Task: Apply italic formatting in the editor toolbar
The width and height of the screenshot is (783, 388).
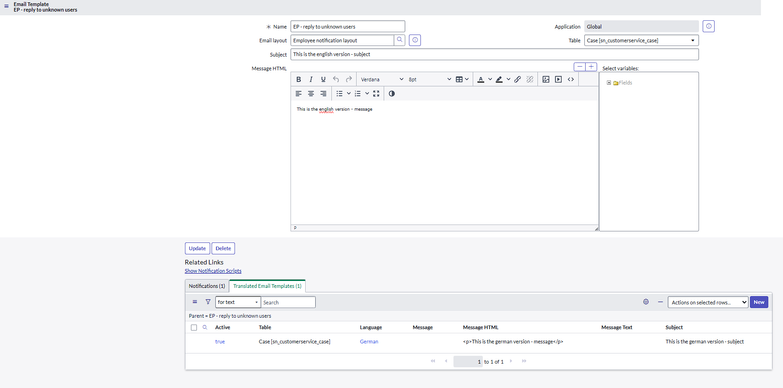Action: click(x=311, y=79)
